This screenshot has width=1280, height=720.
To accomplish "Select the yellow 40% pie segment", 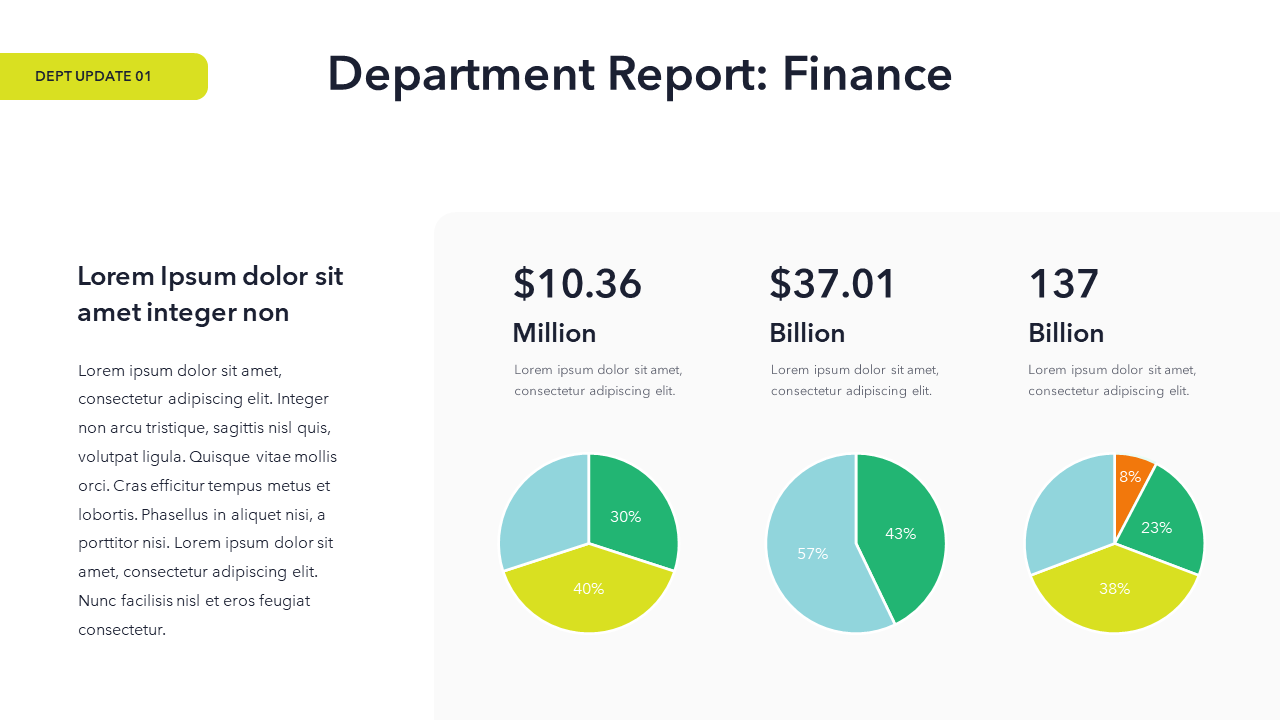I will coord(589,589).
